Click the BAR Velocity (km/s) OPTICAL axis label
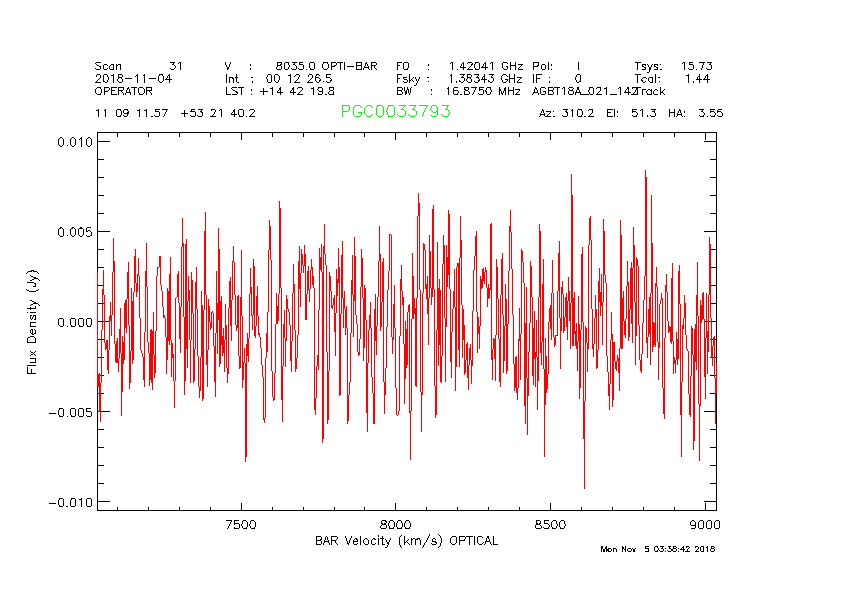Screen dimensions: 842x595 click(406, 541)
